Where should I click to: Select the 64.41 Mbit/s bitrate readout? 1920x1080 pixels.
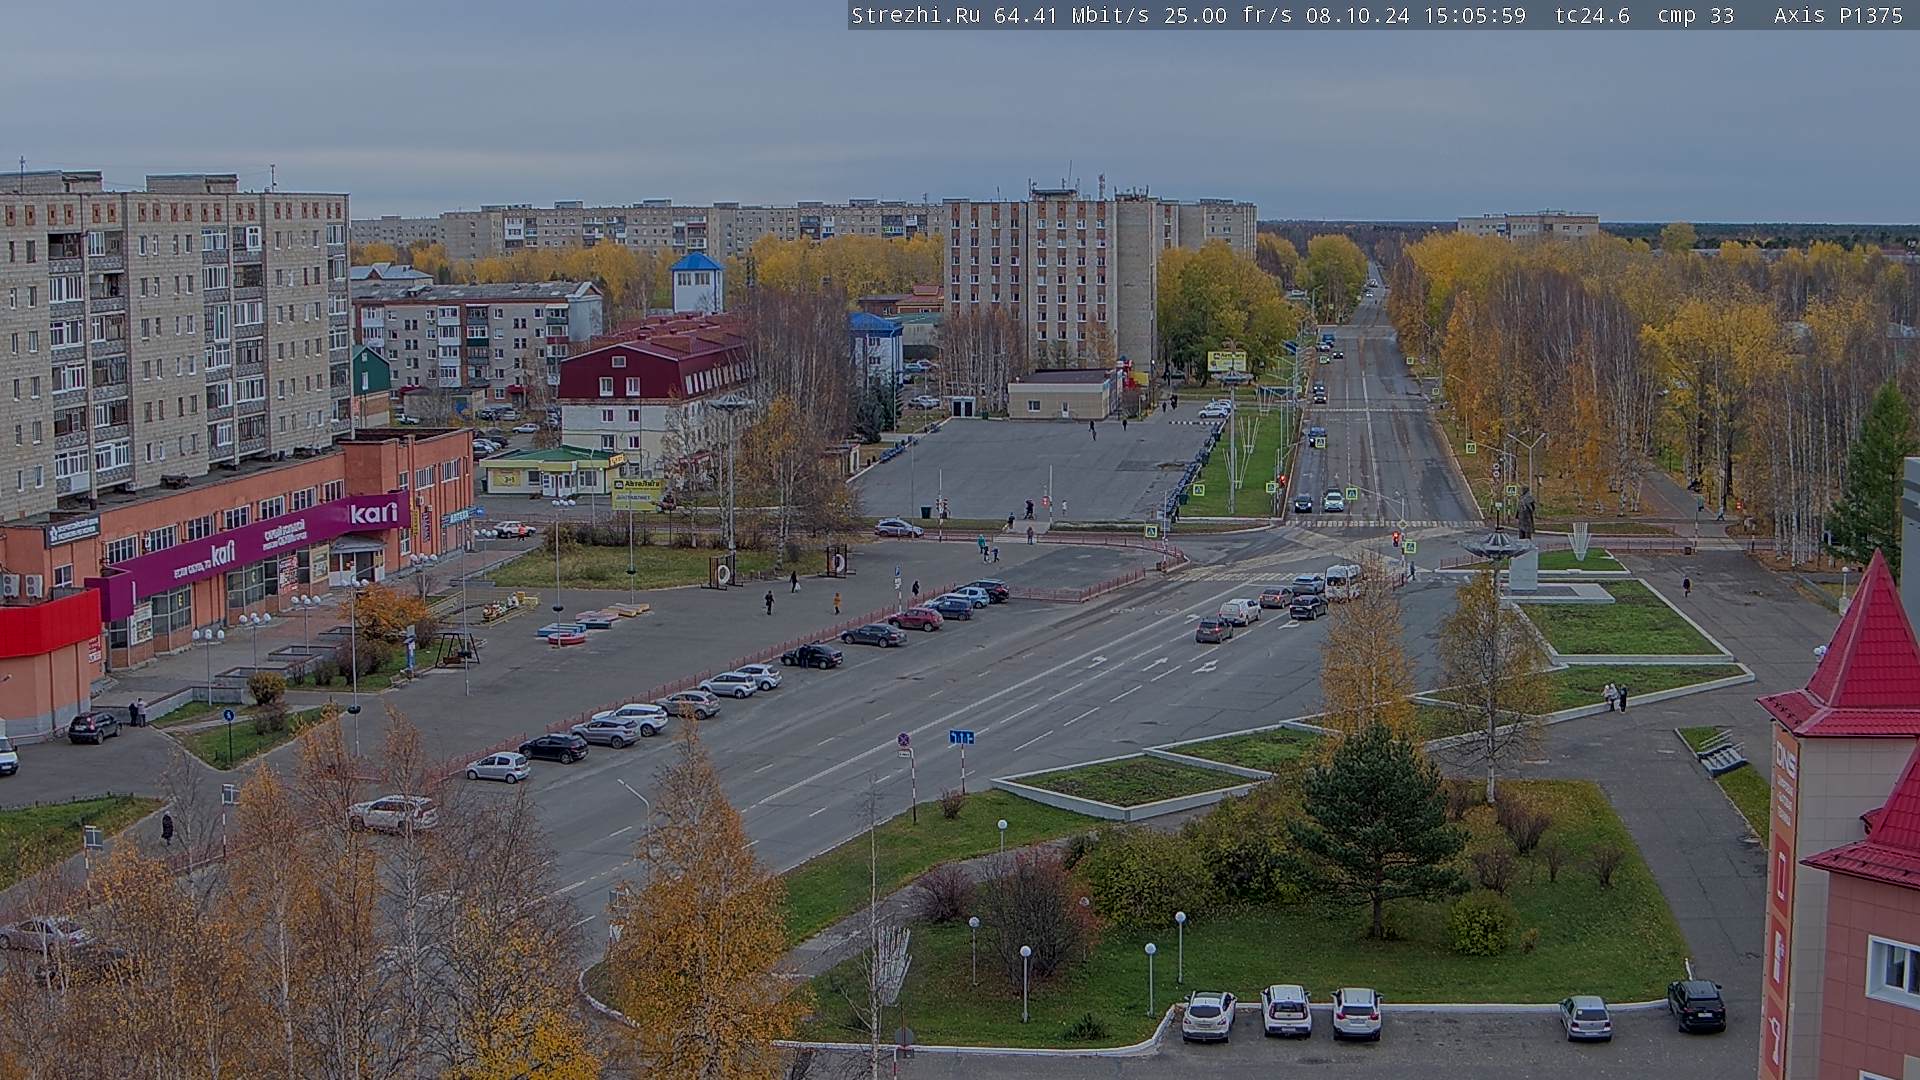1072,15
